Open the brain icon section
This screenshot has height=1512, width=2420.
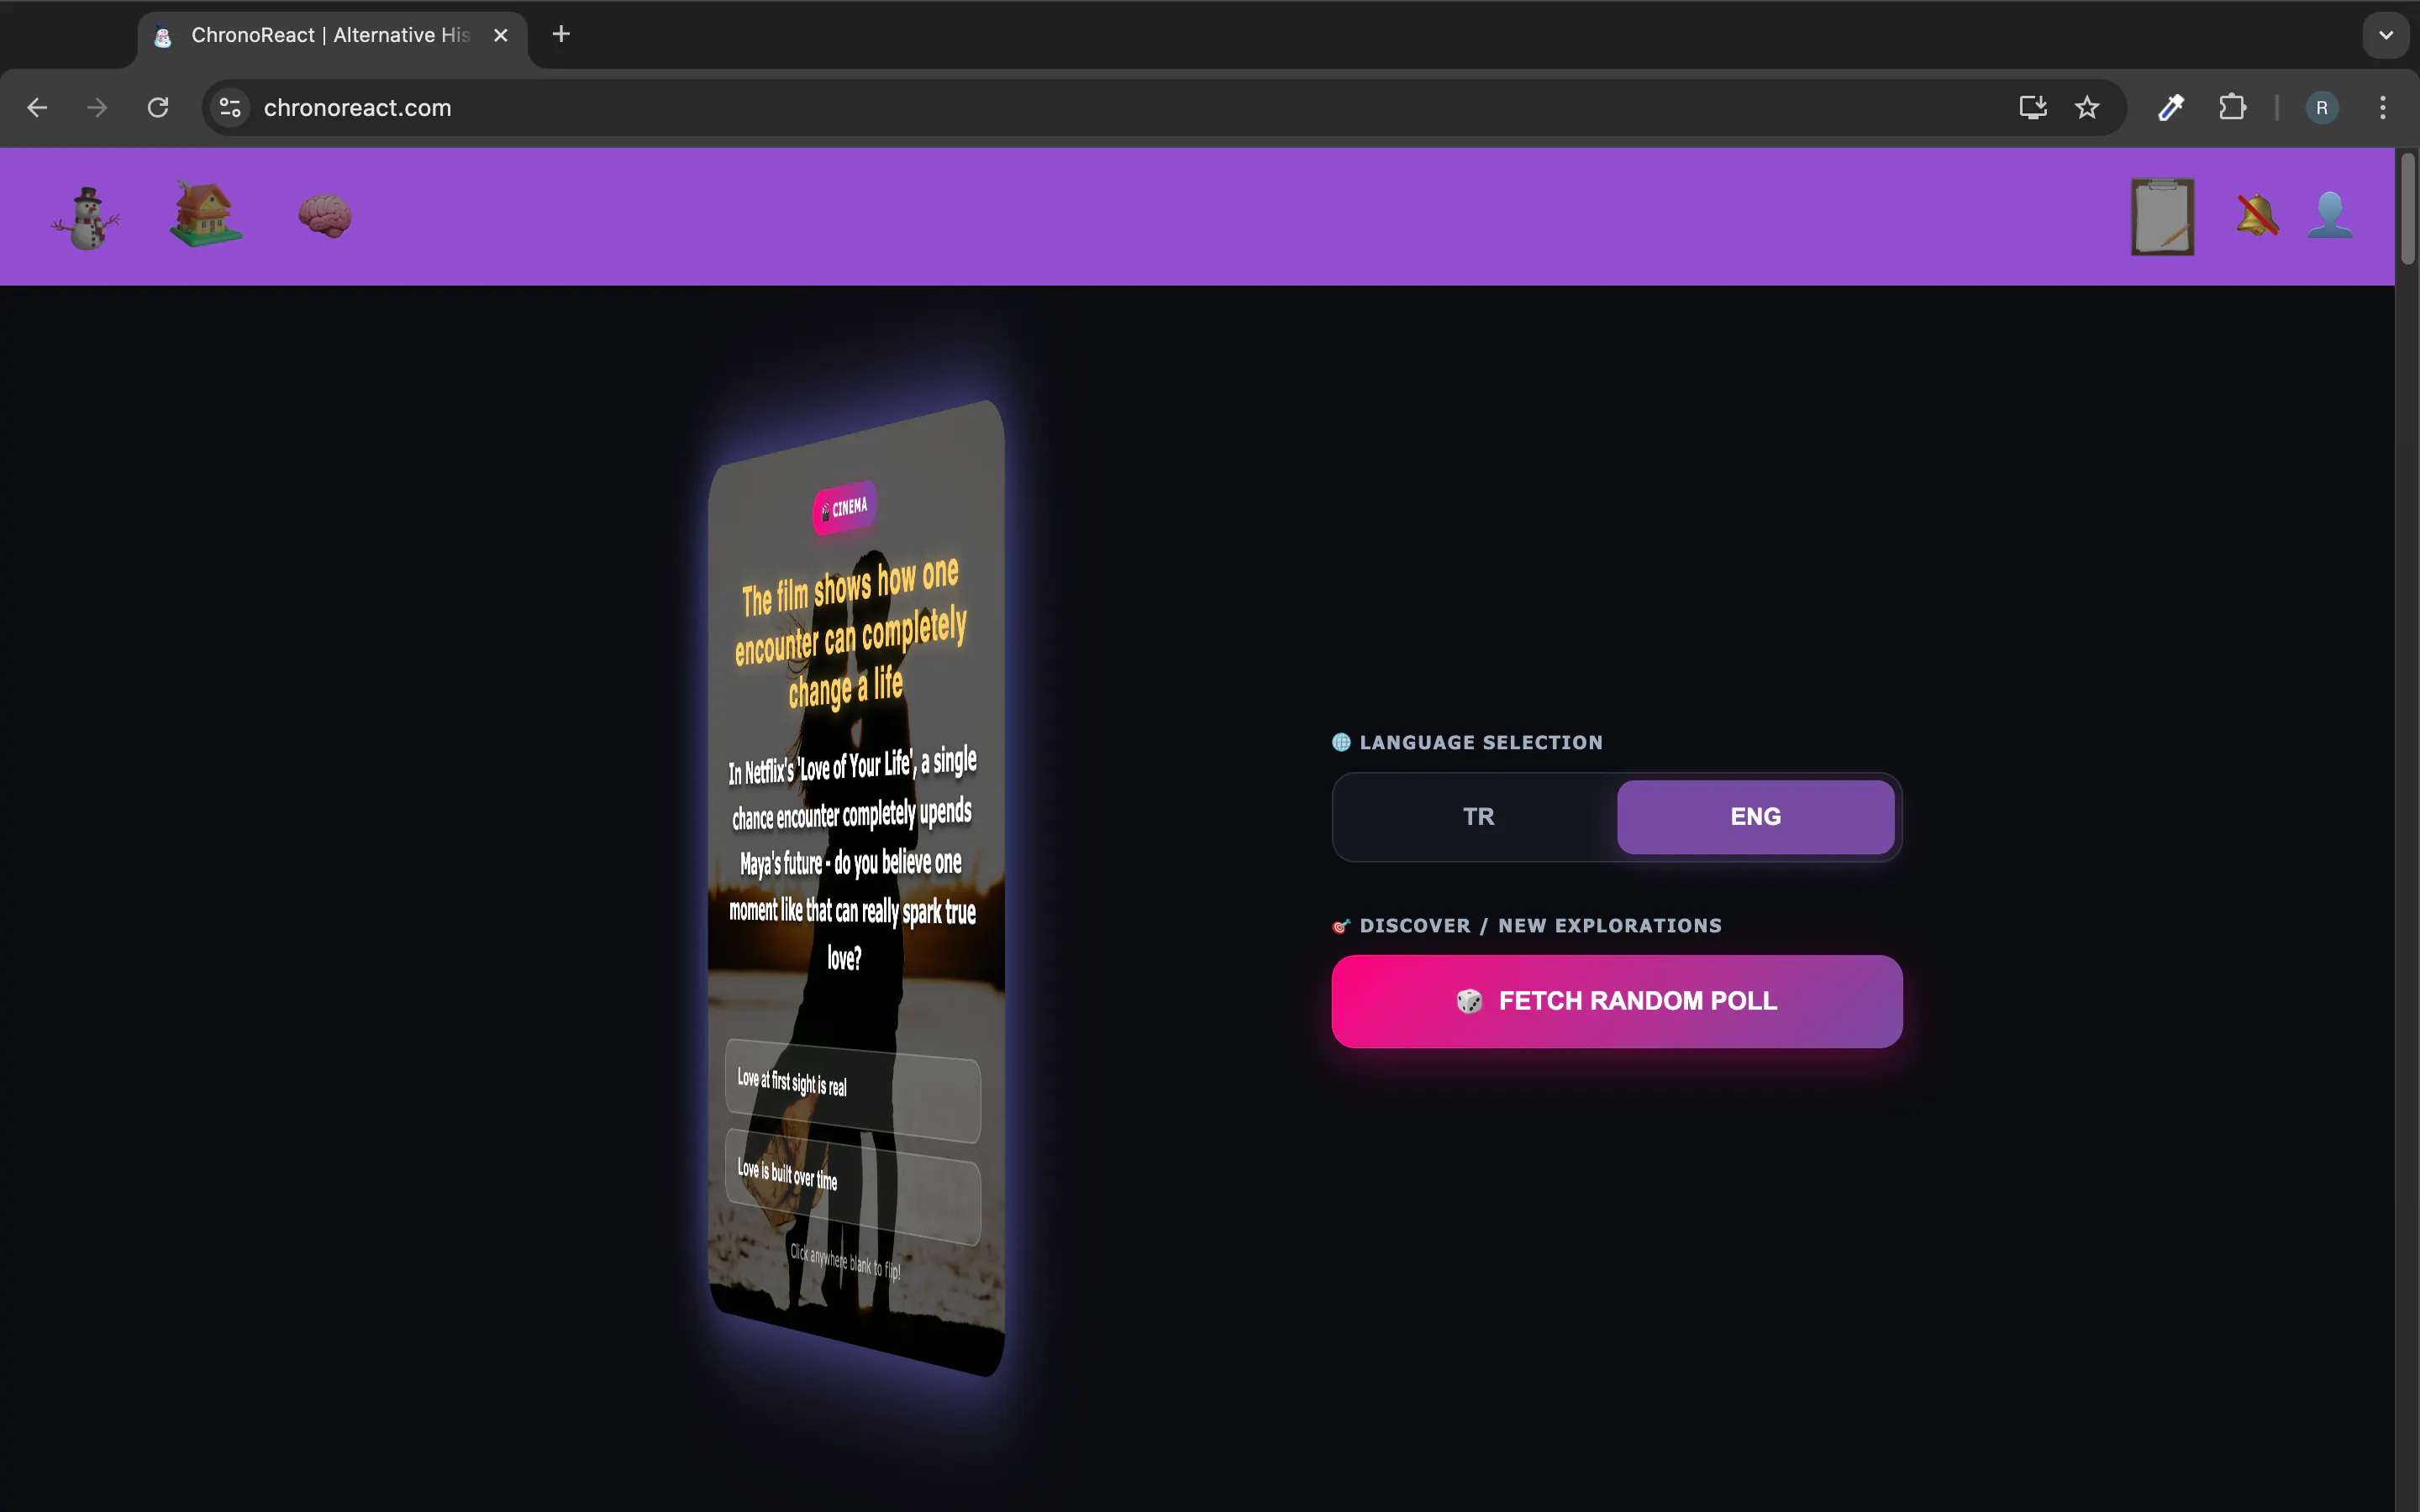pos(325,216)
